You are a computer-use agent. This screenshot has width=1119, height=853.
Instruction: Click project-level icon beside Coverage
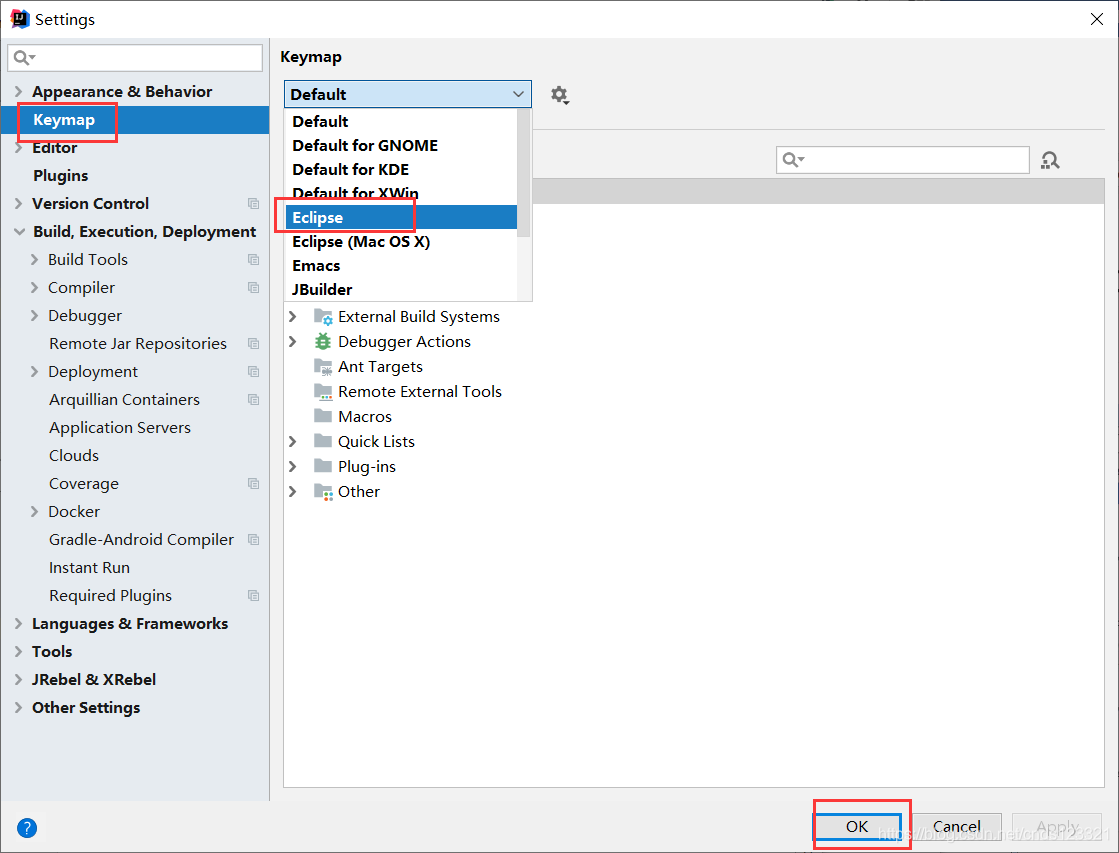253,484
